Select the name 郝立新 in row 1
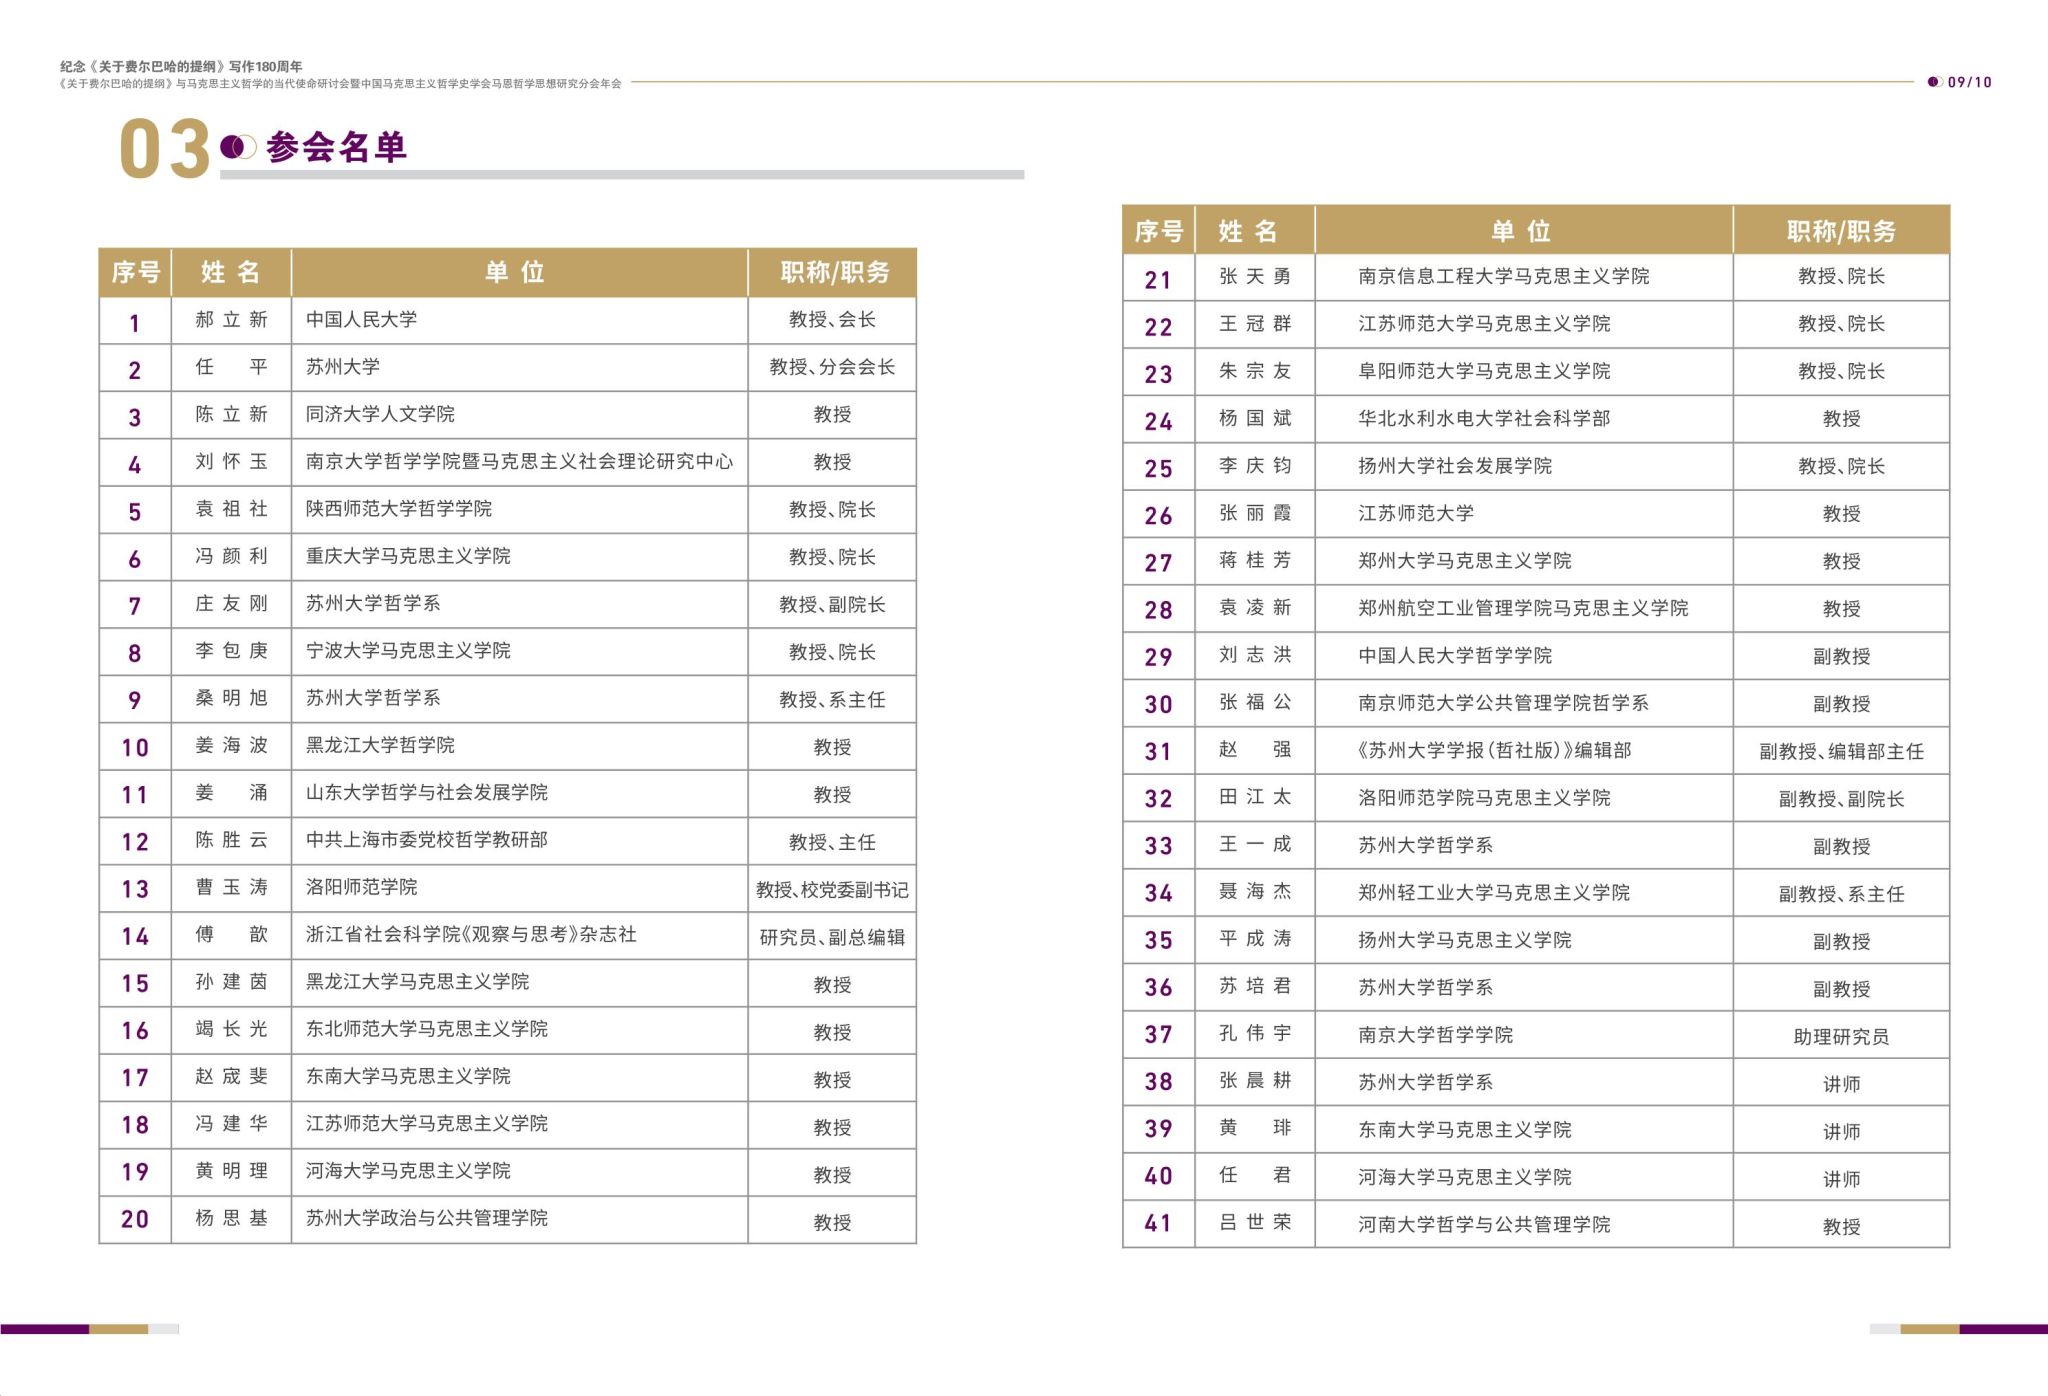Viewport: 2048px width, 1396px height. coord(231,320)
